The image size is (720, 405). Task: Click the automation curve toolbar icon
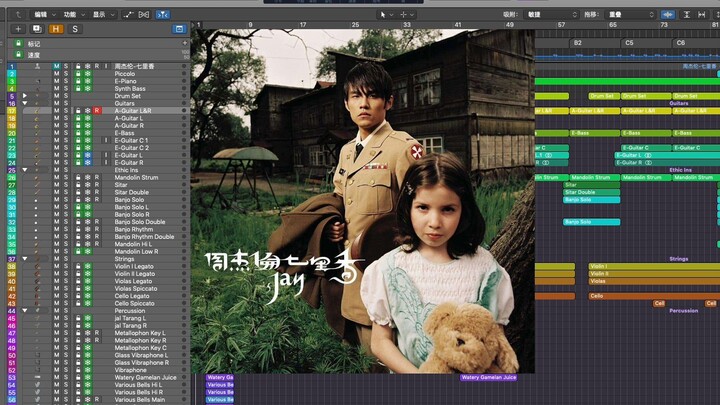128,15
